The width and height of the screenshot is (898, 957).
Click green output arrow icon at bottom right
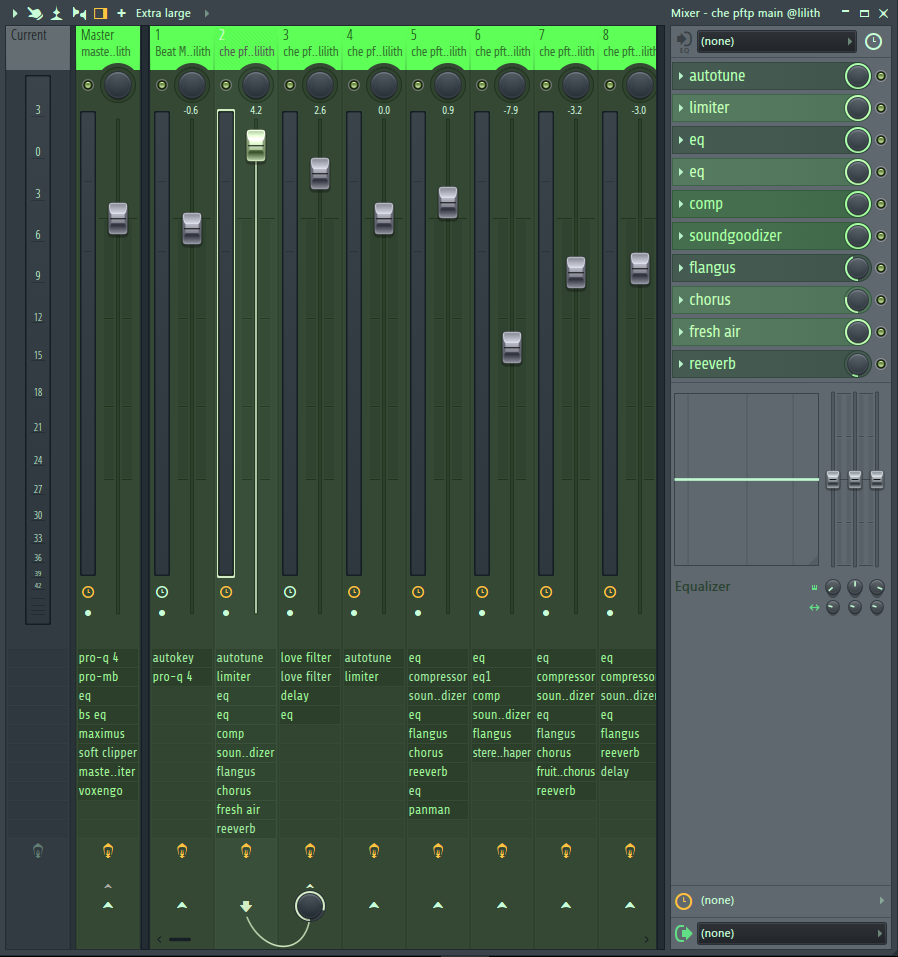pos(684,933)
